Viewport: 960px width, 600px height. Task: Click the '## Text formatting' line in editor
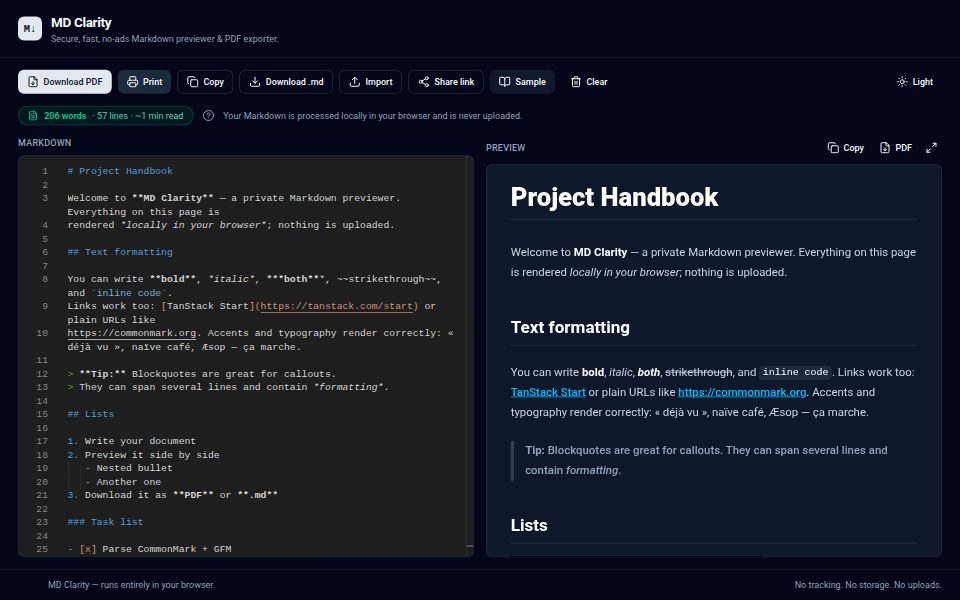coord(120,252)
